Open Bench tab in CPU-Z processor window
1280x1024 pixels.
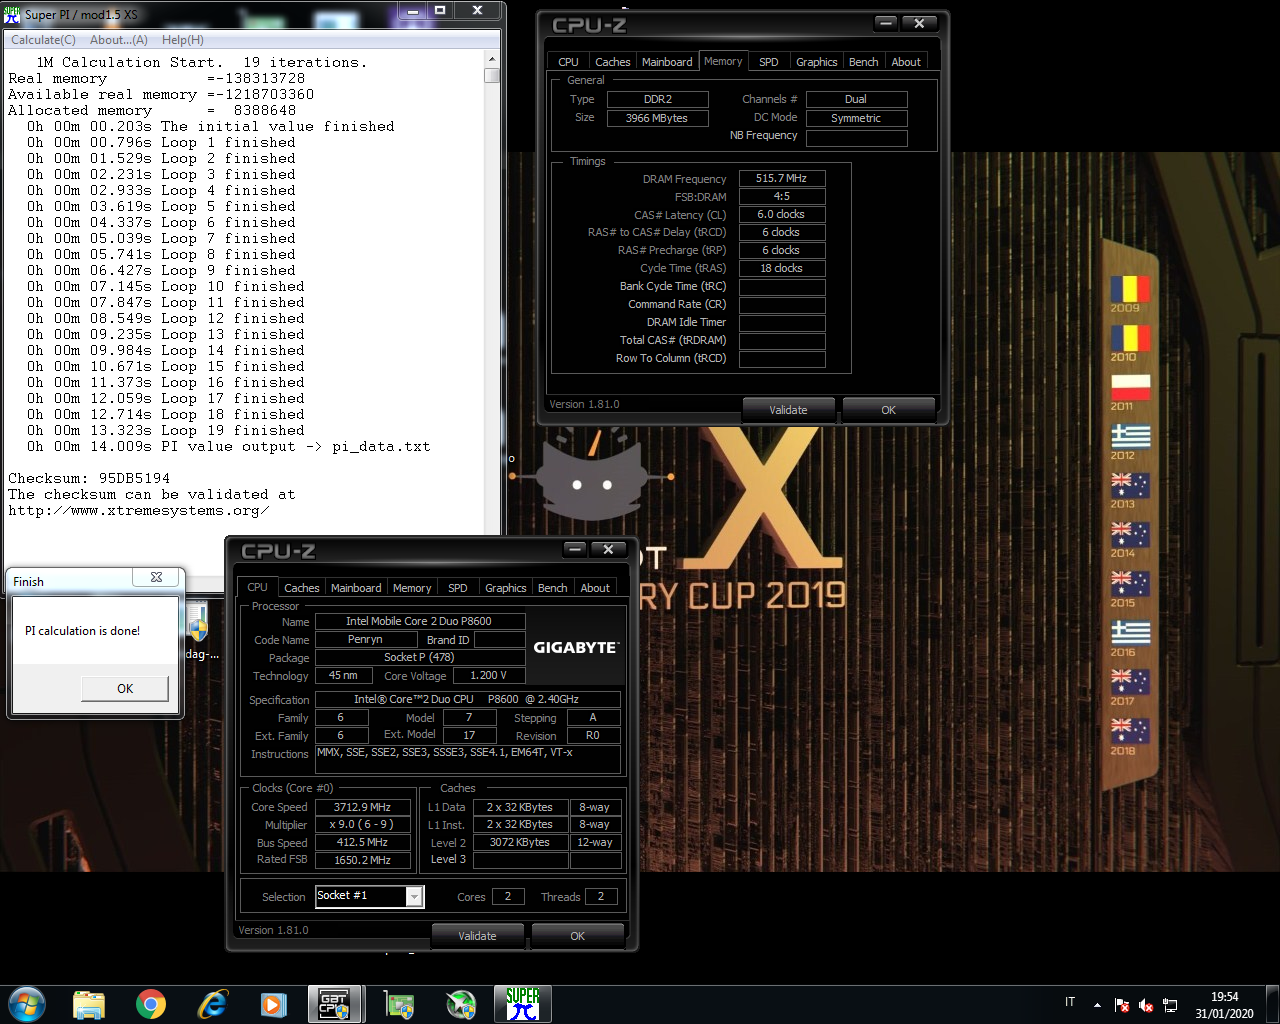[x=553, y=588]
